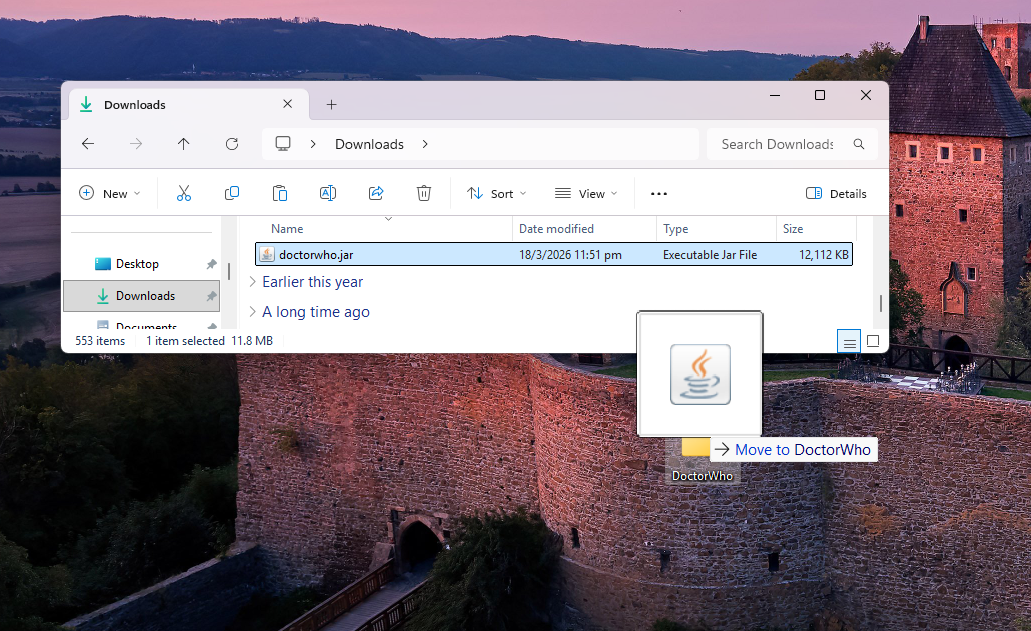Open the See more three-dots menu
The height and width of the screenshot is (631, 1031).
(x=658, y=193)
